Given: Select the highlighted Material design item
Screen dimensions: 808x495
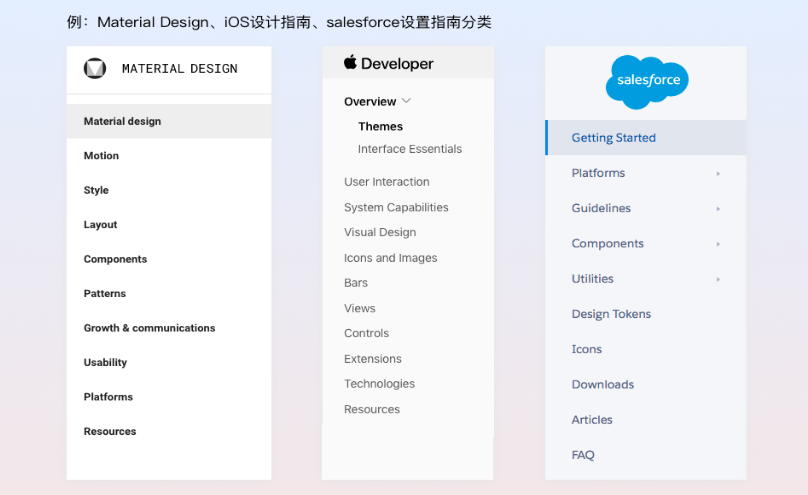Looking at the screenshot, I should click(x=169, y=121).
